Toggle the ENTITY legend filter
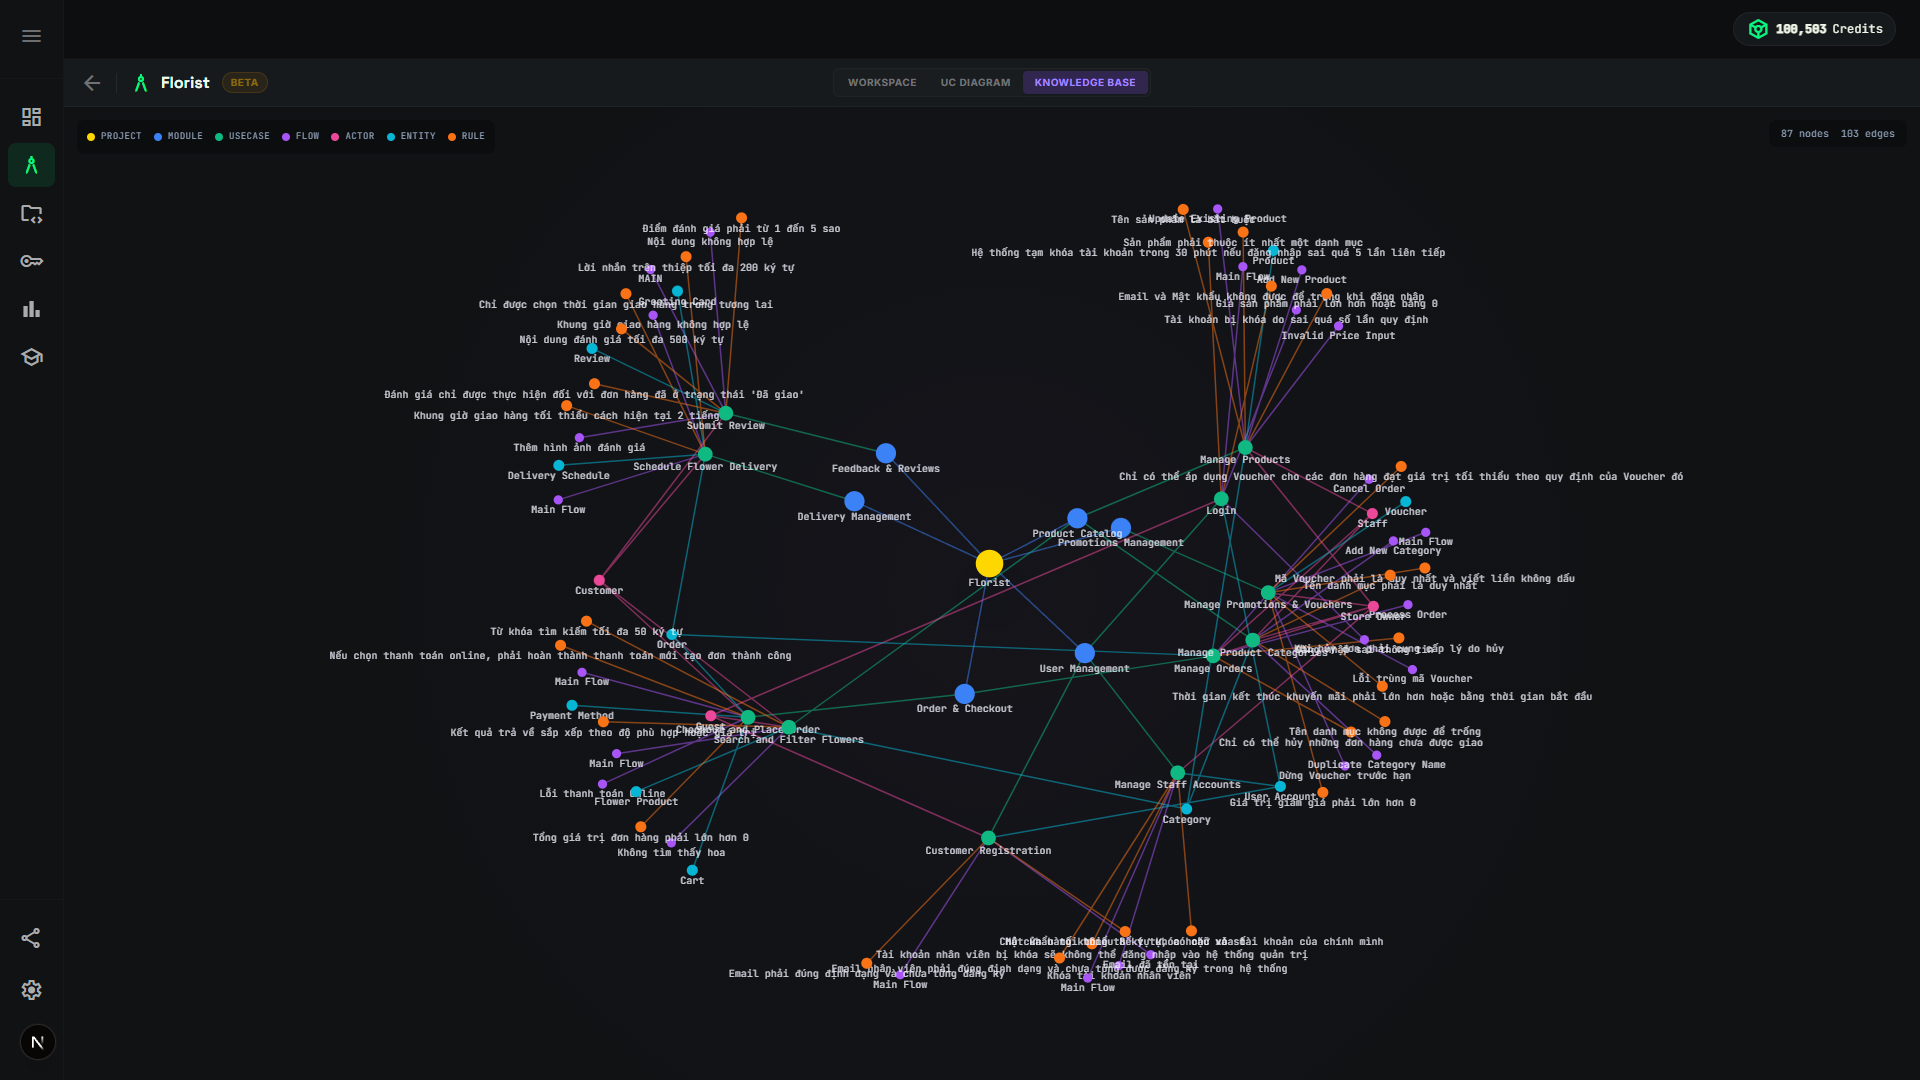Screen dimensions: 1920x1080 411,136
